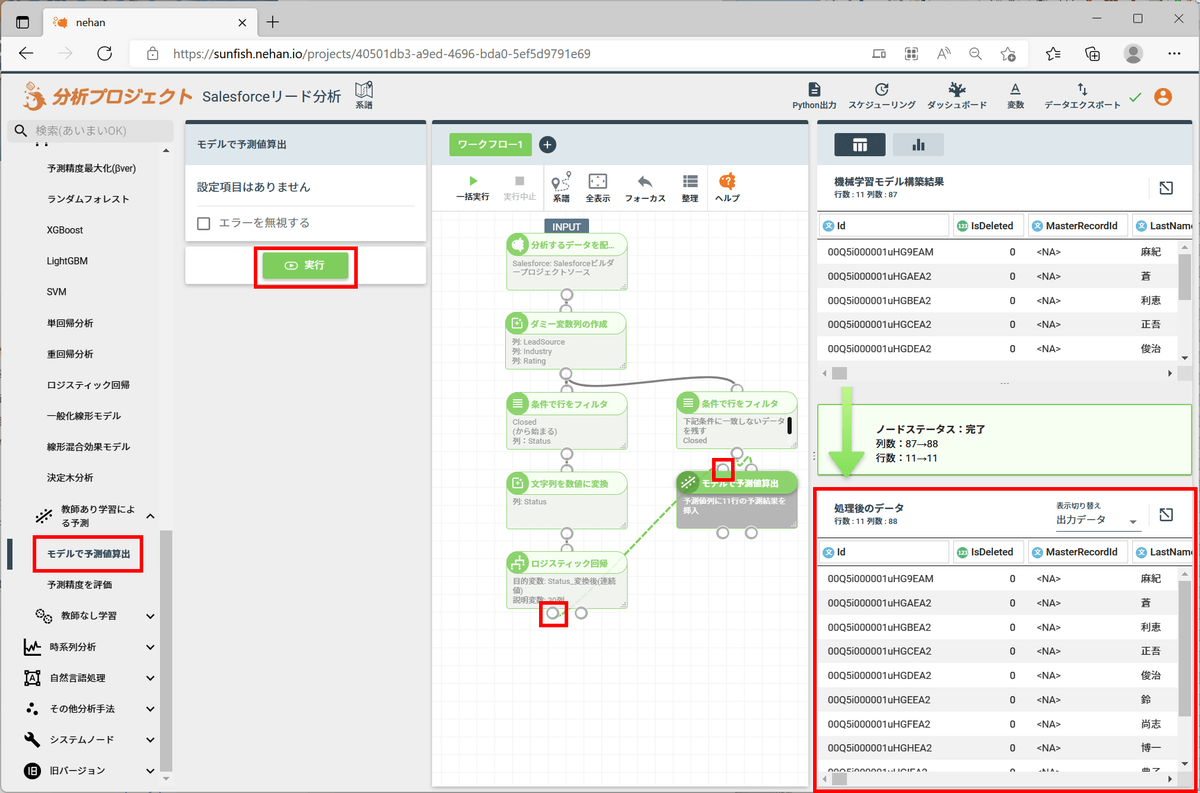The height and width of the screenshot is (793, 1200).
Task: Switch to table view in the results panel
Action: [859, 145]
